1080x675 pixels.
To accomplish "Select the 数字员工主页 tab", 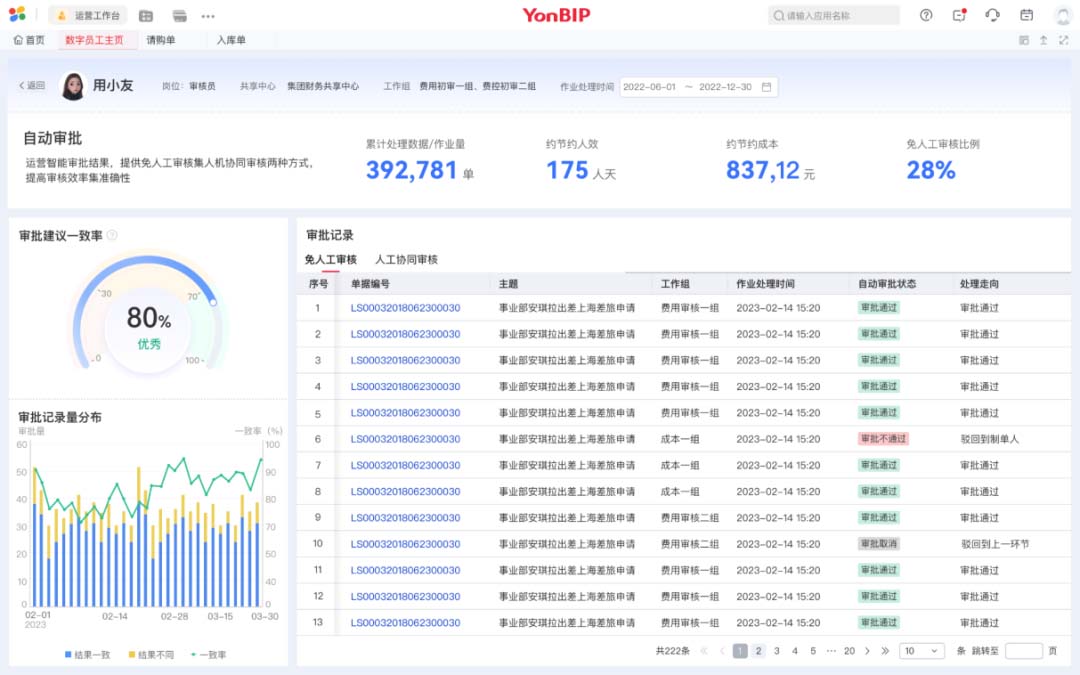I will coord(94,40).
